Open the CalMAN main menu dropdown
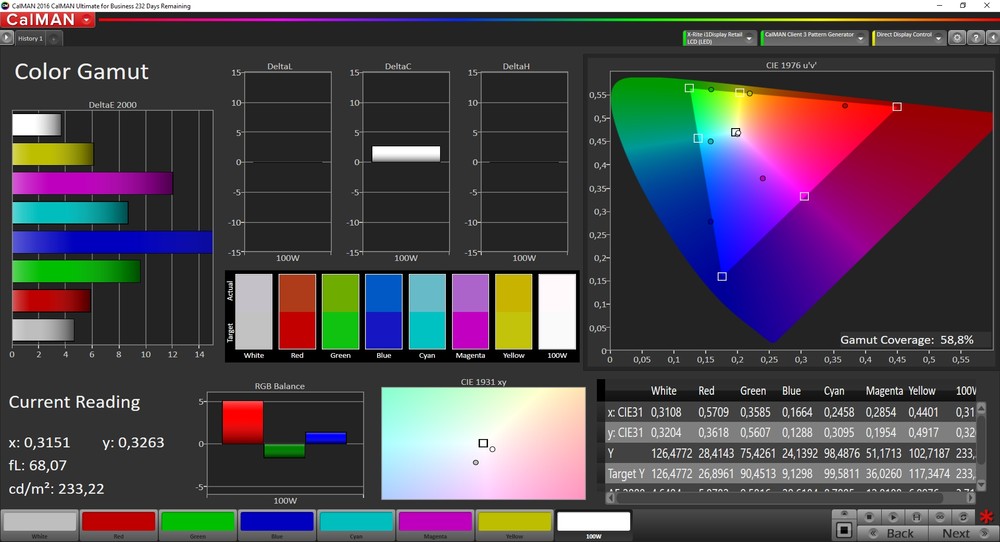1000x542 pixels. pos(87,20)
